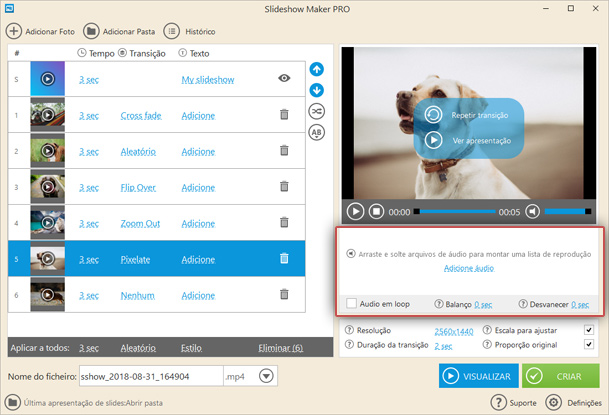The height and width of the screenshot is (415, 609).
Task: Sort slides with the AB icon
Action: tap(317, 132)
